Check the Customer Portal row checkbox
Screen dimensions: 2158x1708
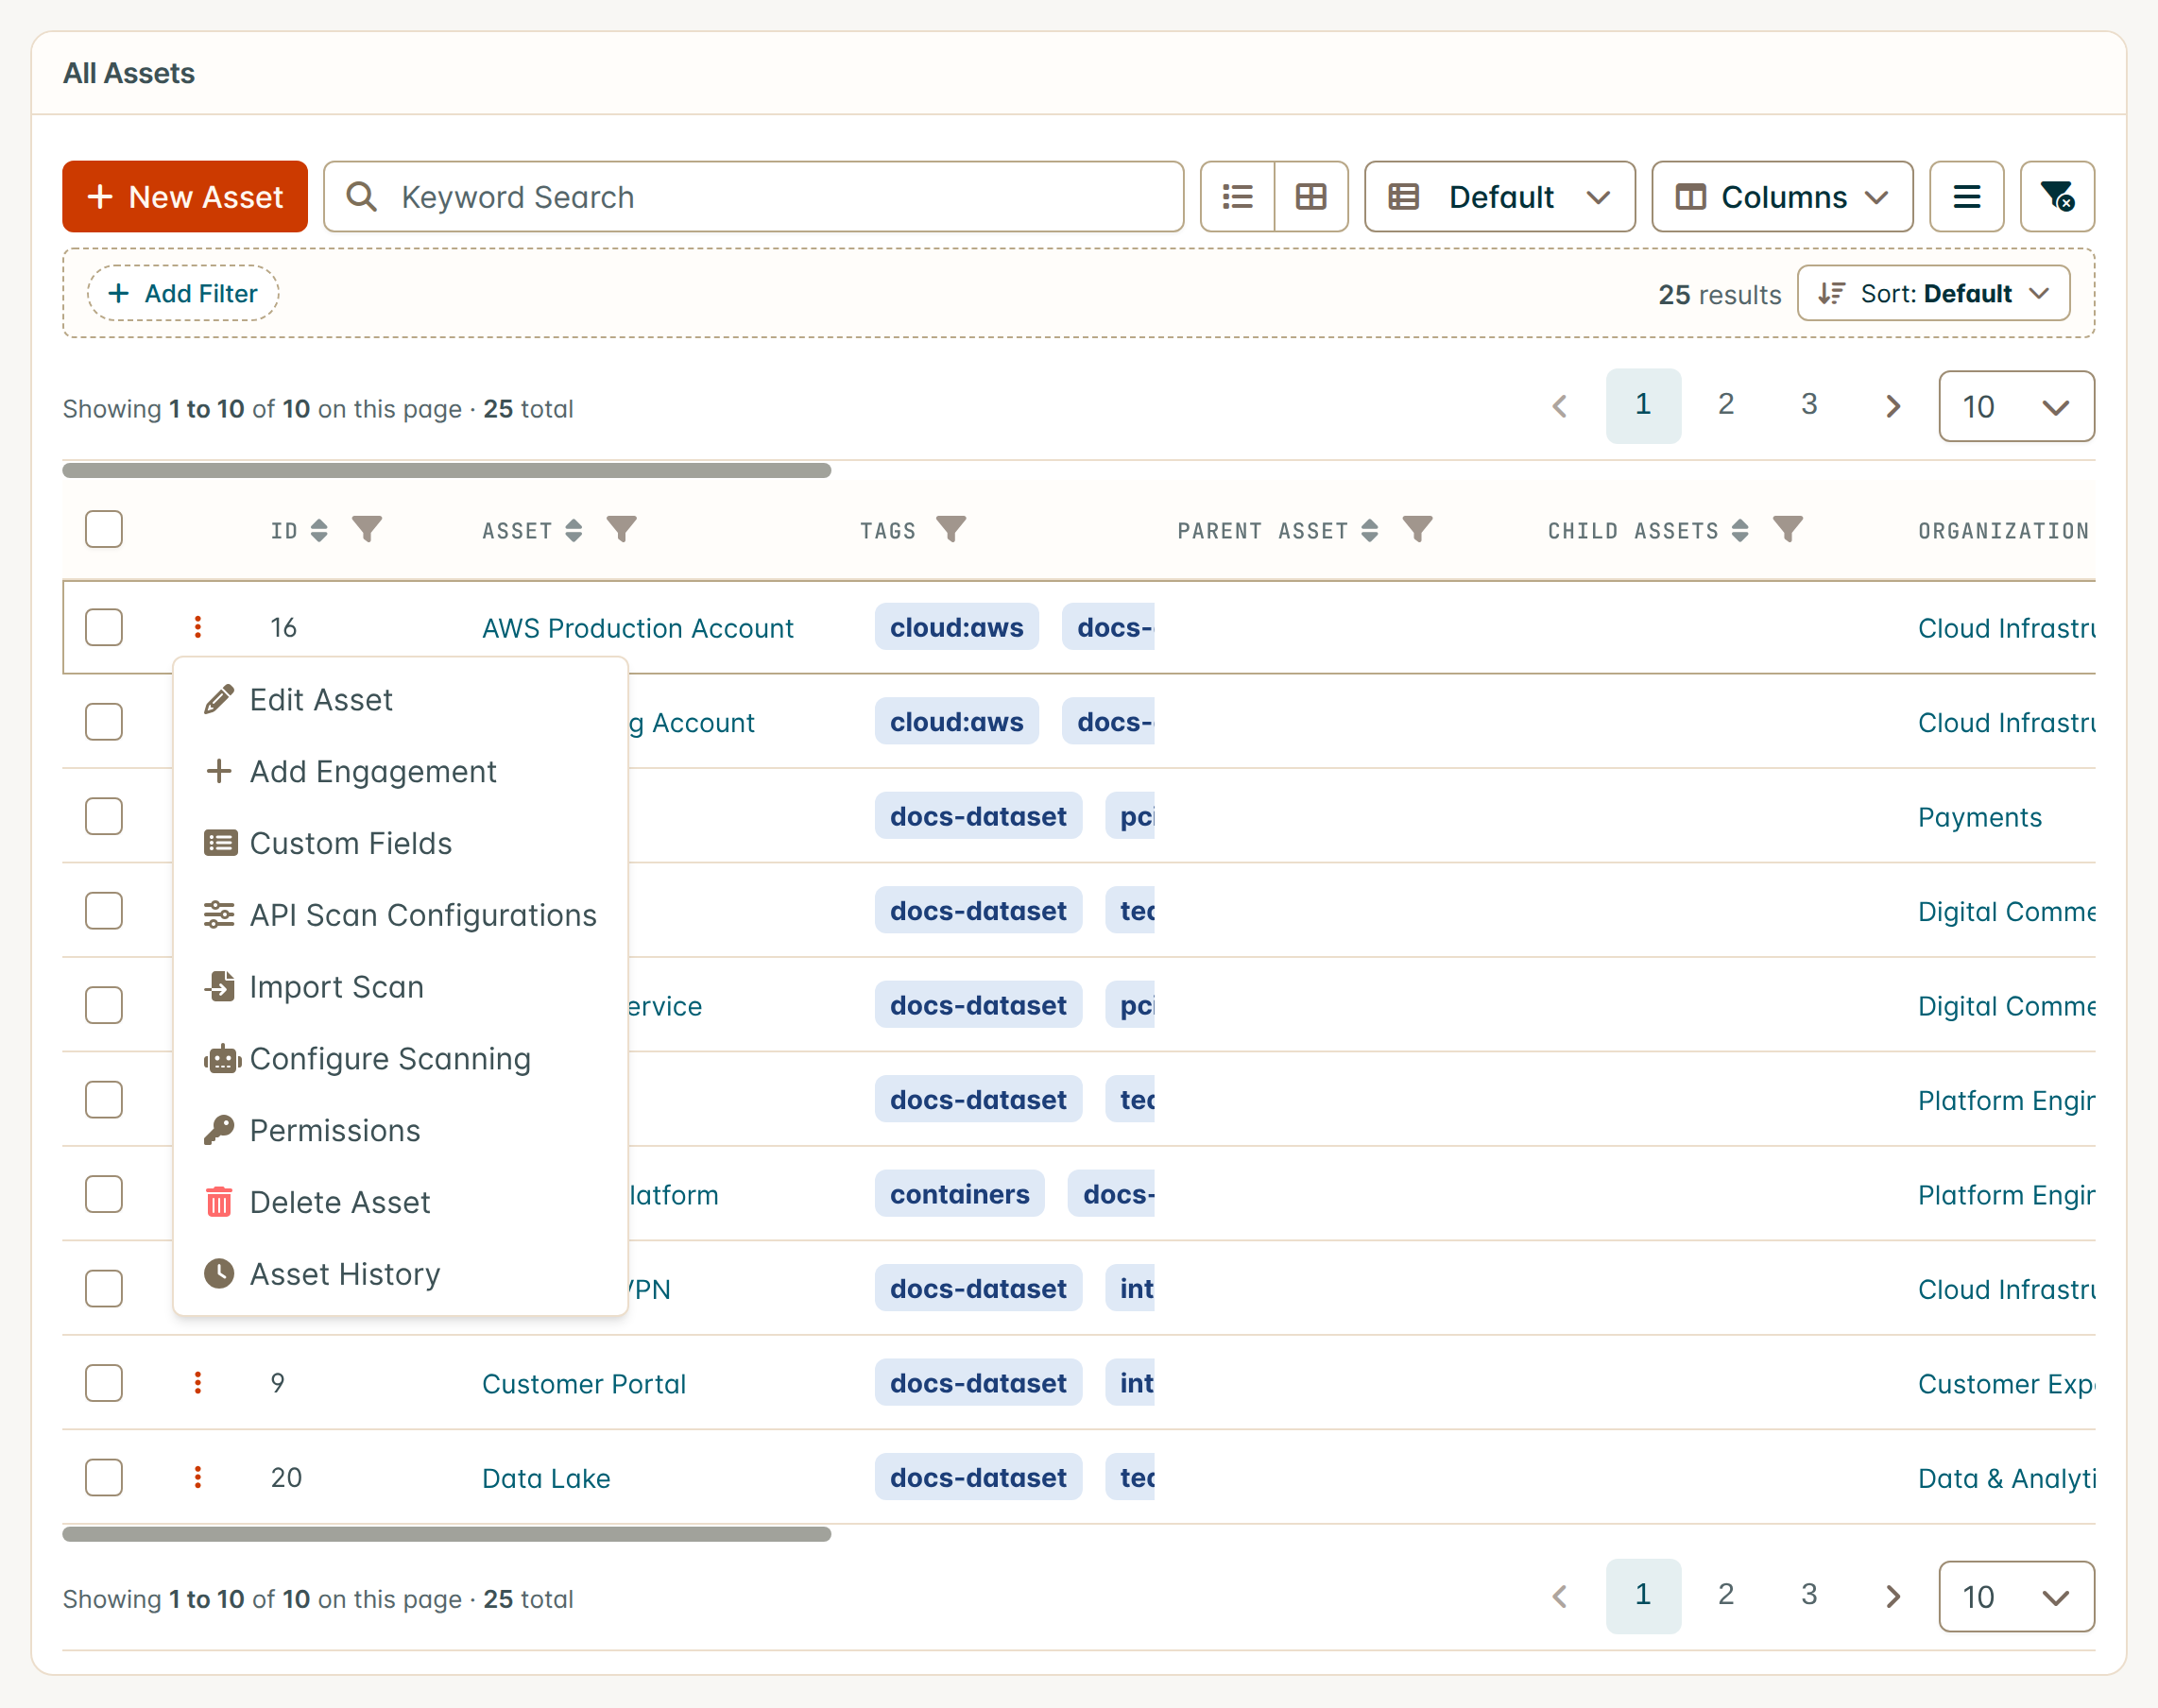coord(104,1383)
